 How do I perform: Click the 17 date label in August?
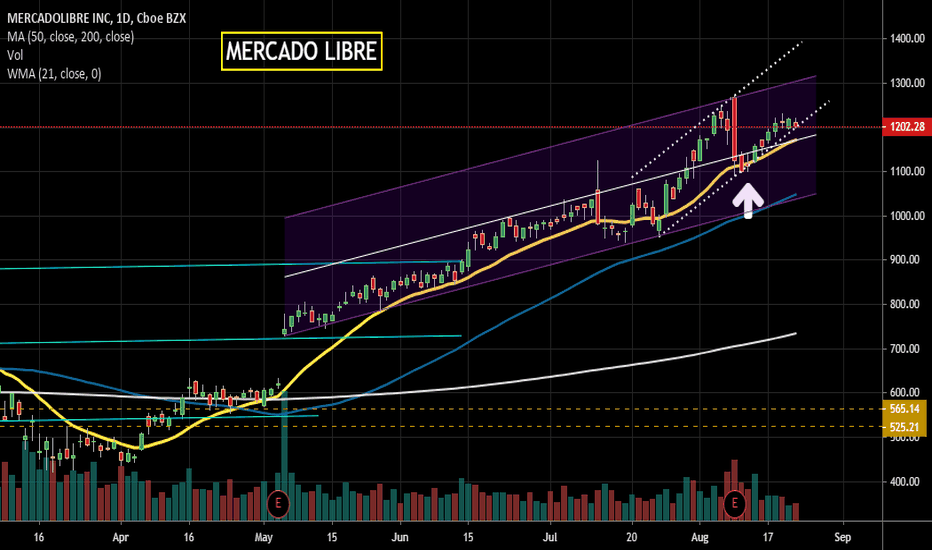(768, 538)
